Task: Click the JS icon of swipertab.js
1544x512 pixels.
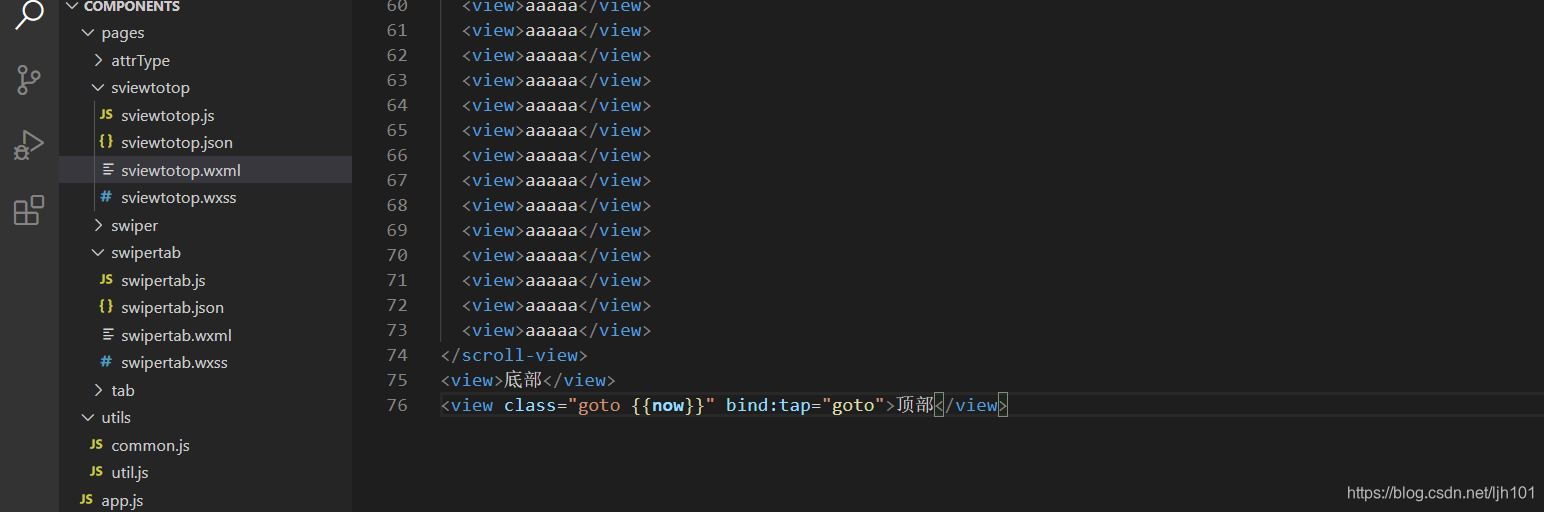Action: point(106,280)
